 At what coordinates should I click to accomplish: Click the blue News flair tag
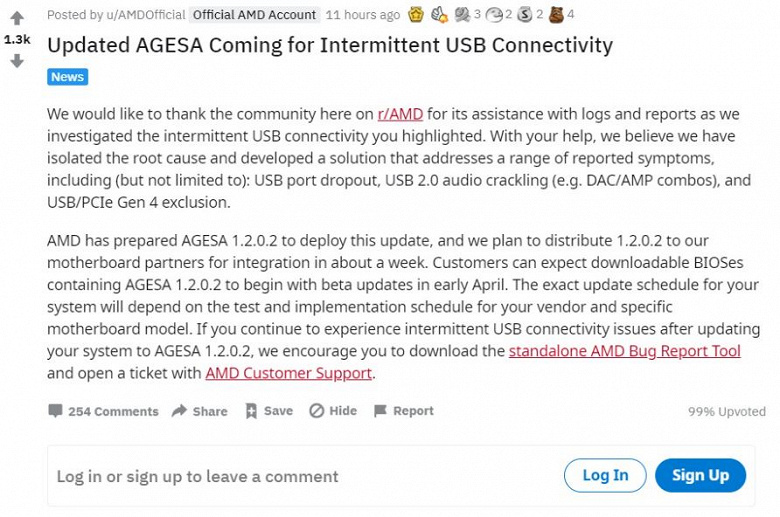(x=68, y=77)
